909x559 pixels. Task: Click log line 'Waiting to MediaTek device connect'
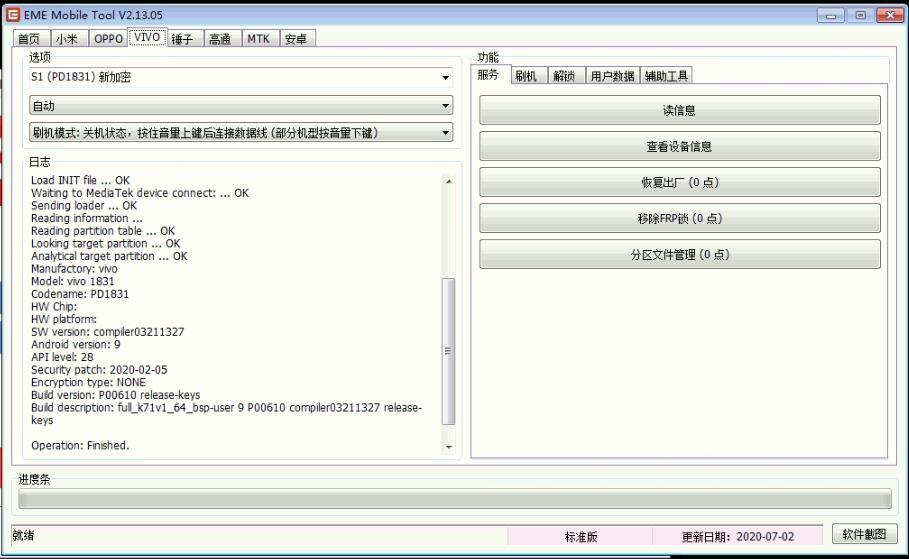coord(140,193)
